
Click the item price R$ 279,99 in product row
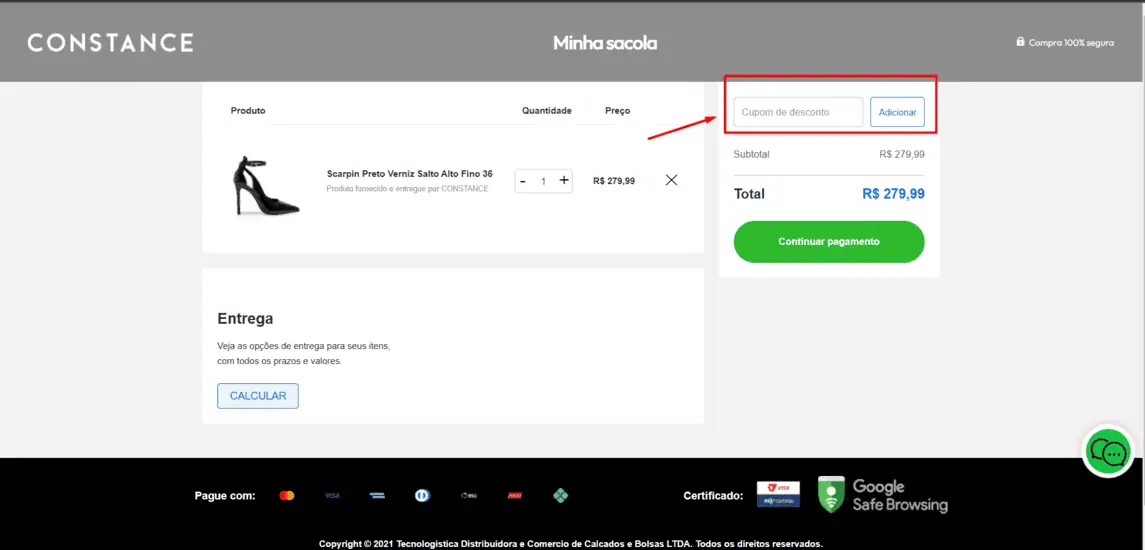coord(614,181)
